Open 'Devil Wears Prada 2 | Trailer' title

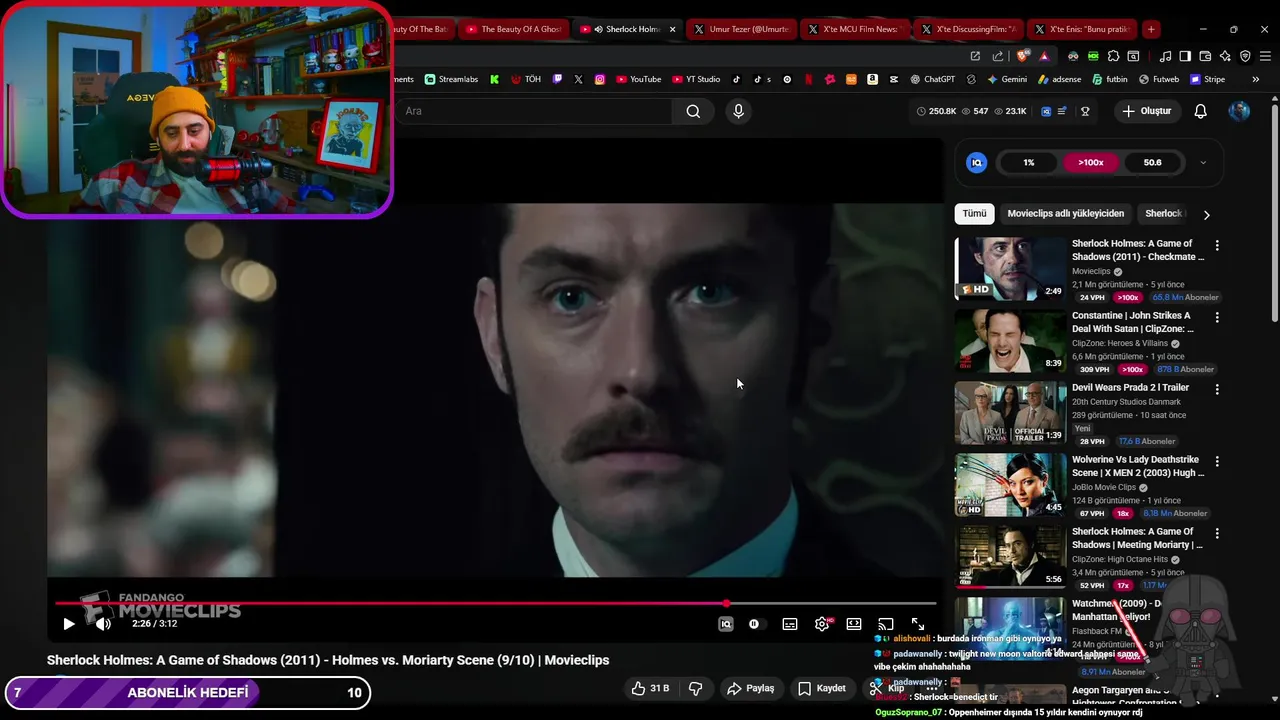tap(1130, 388)
